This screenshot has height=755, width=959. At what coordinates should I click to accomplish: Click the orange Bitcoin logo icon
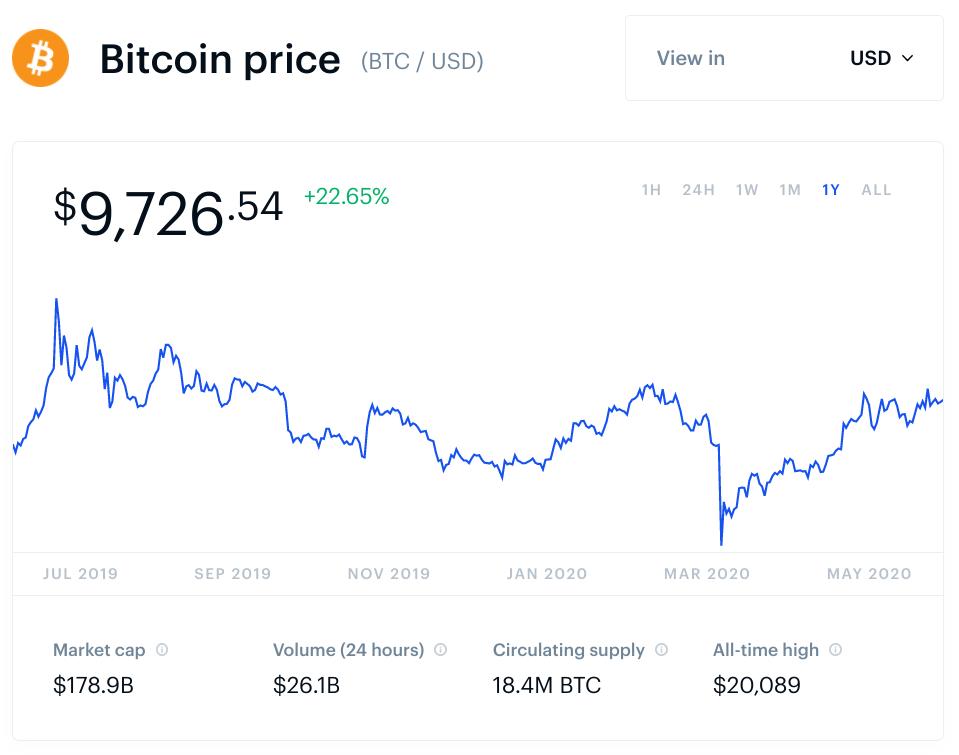[41, 59]
